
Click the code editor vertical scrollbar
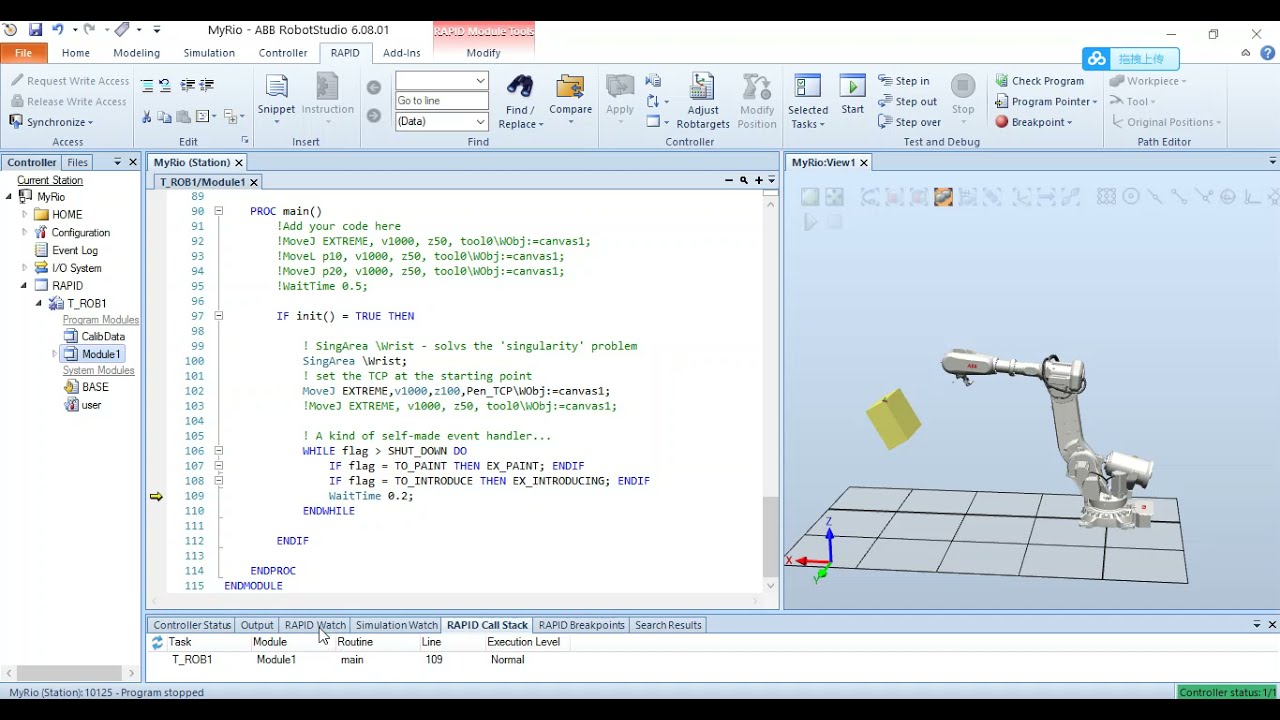(x=770, y=394)
